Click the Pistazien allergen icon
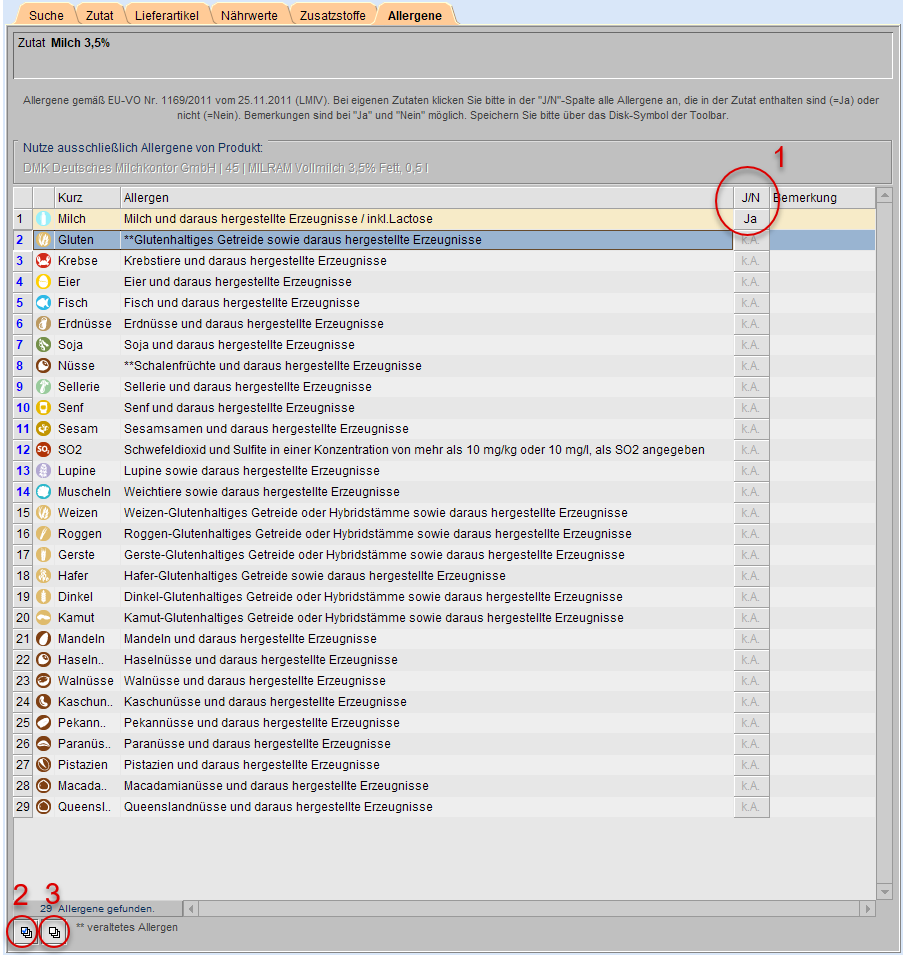903x955 pixels. 43,765
